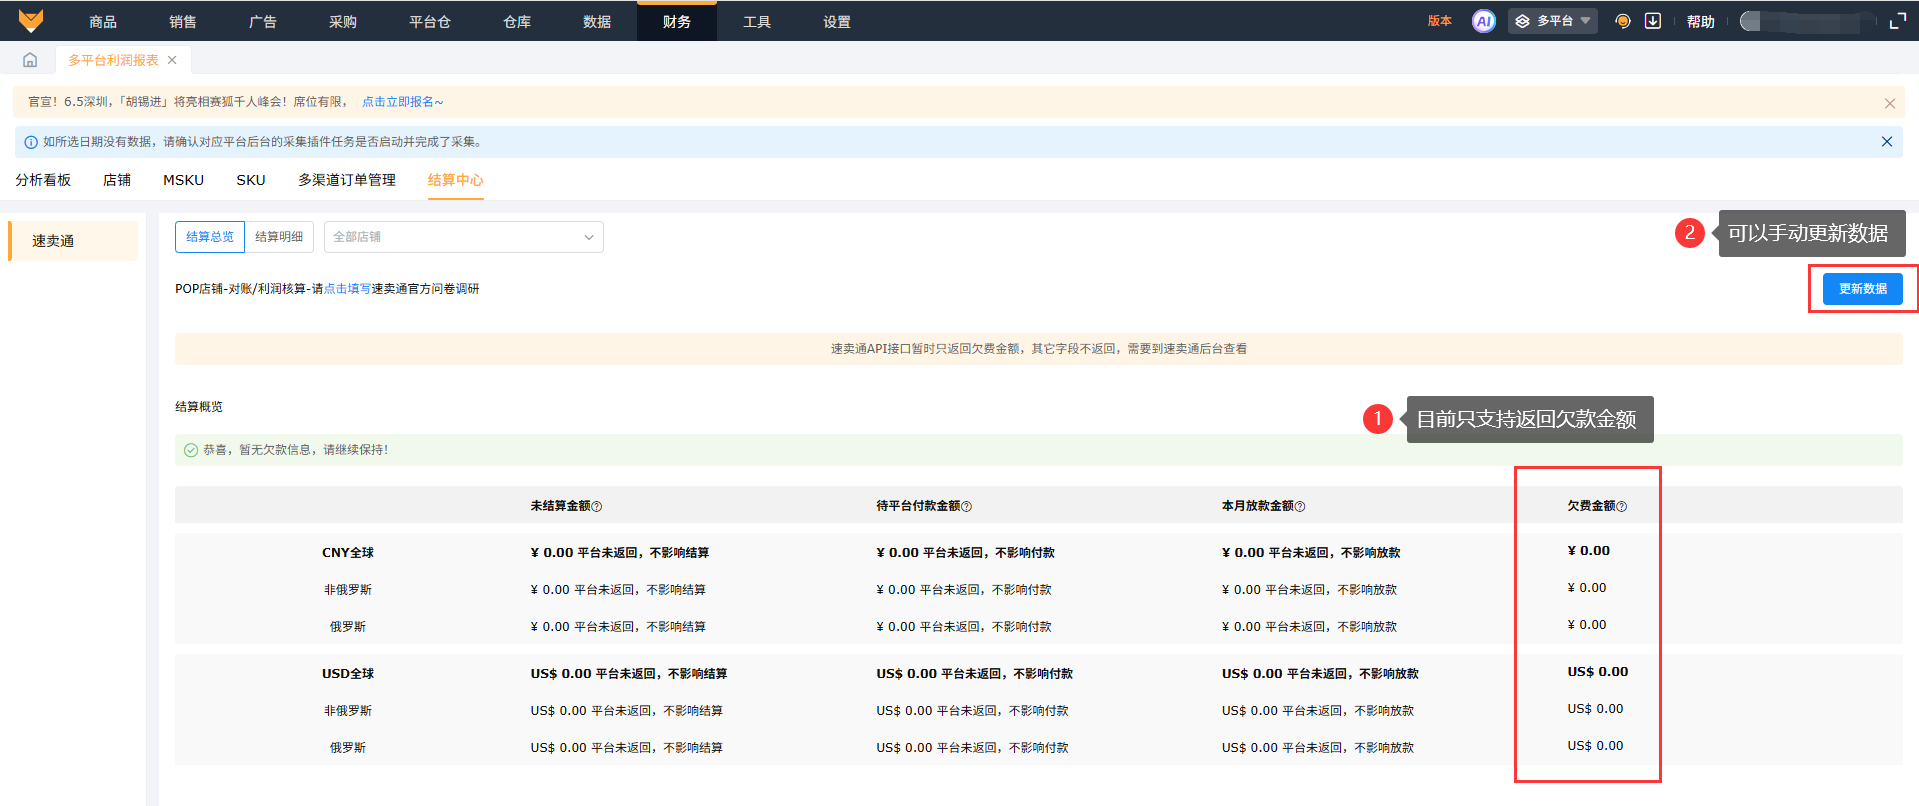Select the 多平台利润报表 page tab

coord(113,60)
